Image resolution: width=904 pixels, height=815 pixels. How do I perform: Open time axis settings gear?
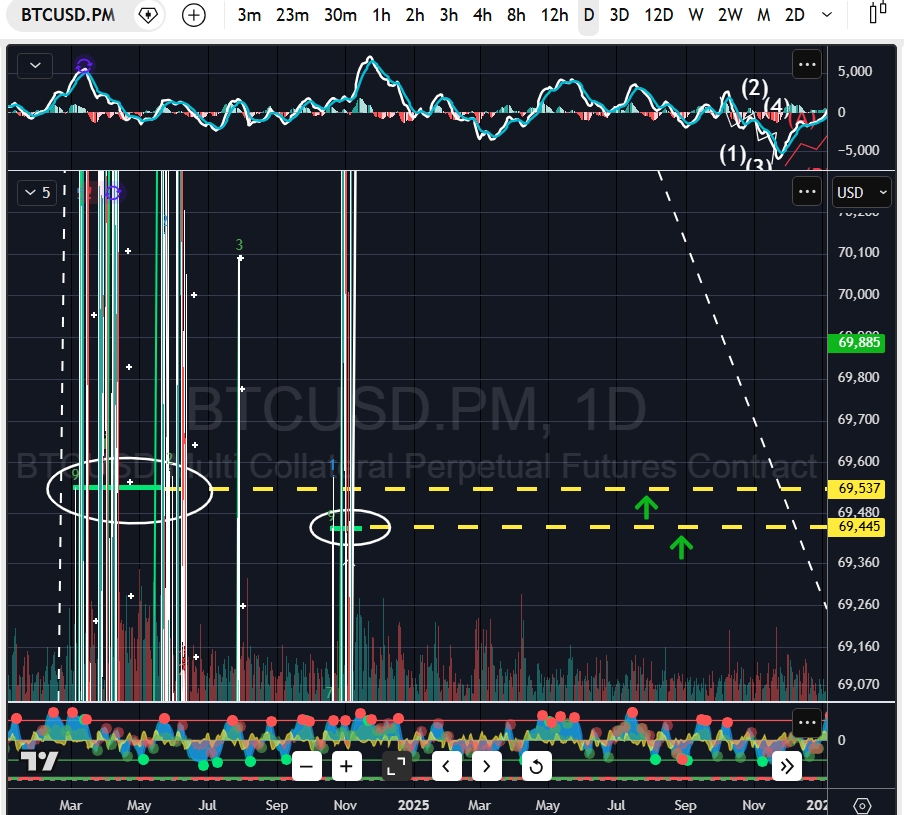pos(862,805)
